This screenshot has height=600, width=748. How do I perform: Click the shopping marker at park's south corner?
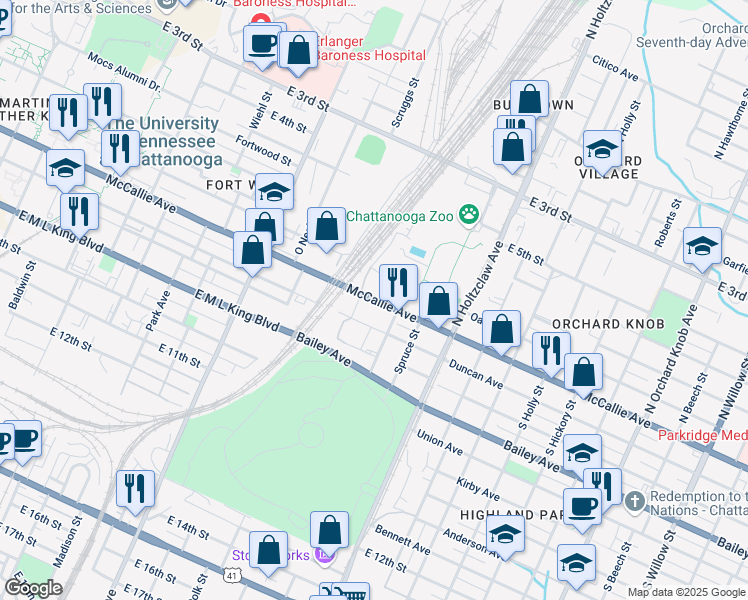[329, 533]
